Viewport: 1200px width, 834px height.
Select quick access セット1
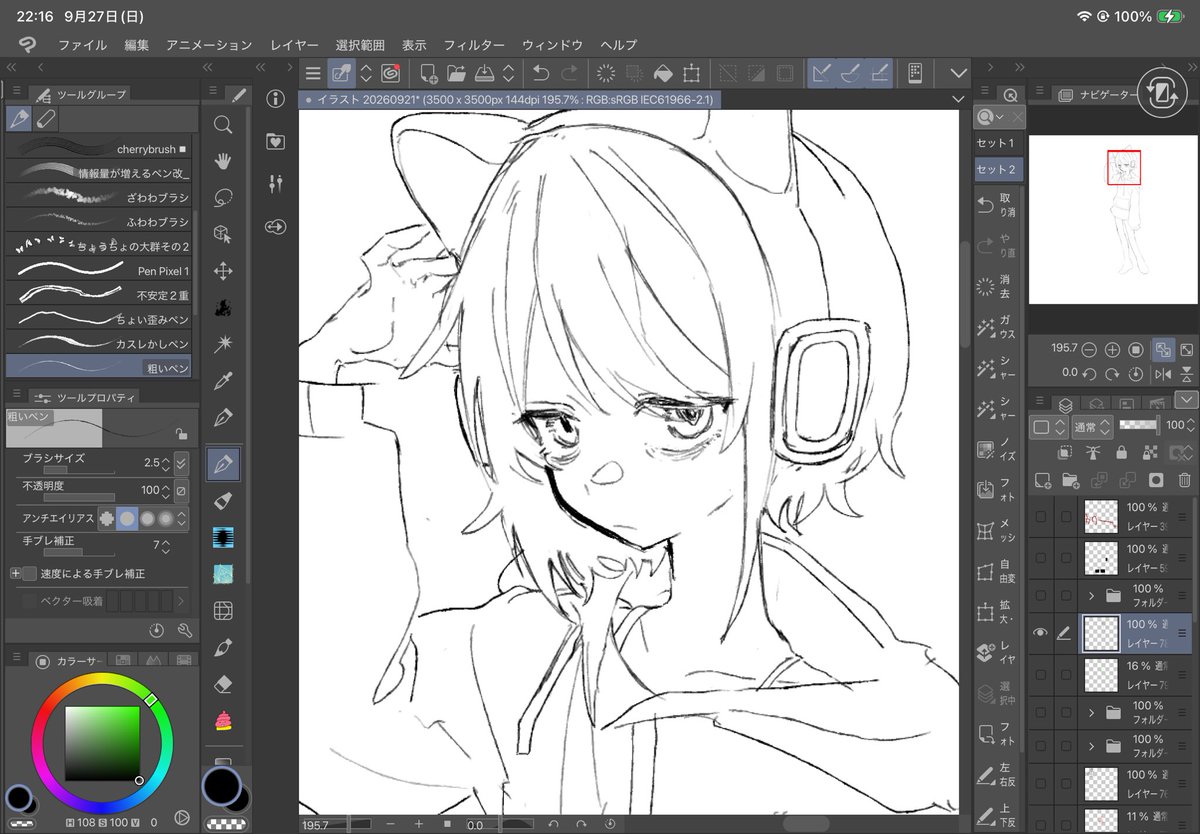pyautogui.click(x=996, y=143)
